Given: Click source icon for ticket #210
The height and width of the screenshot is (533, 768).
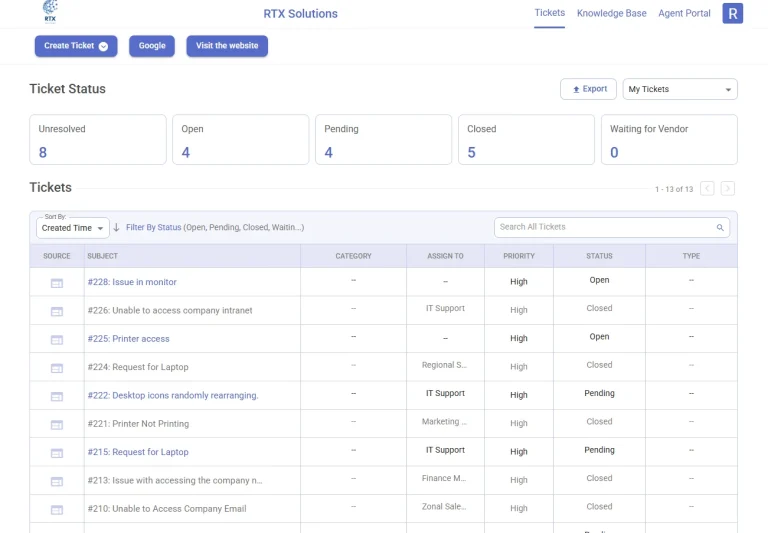Looking at the screenshot, I should (x=57, y=510).
